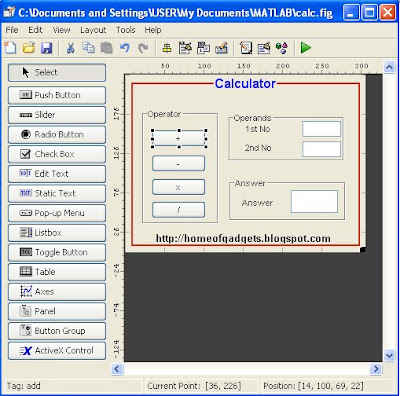The image size is (400, 396).
Task: Pick the Slider component
Action: click(x=57, y=115)
